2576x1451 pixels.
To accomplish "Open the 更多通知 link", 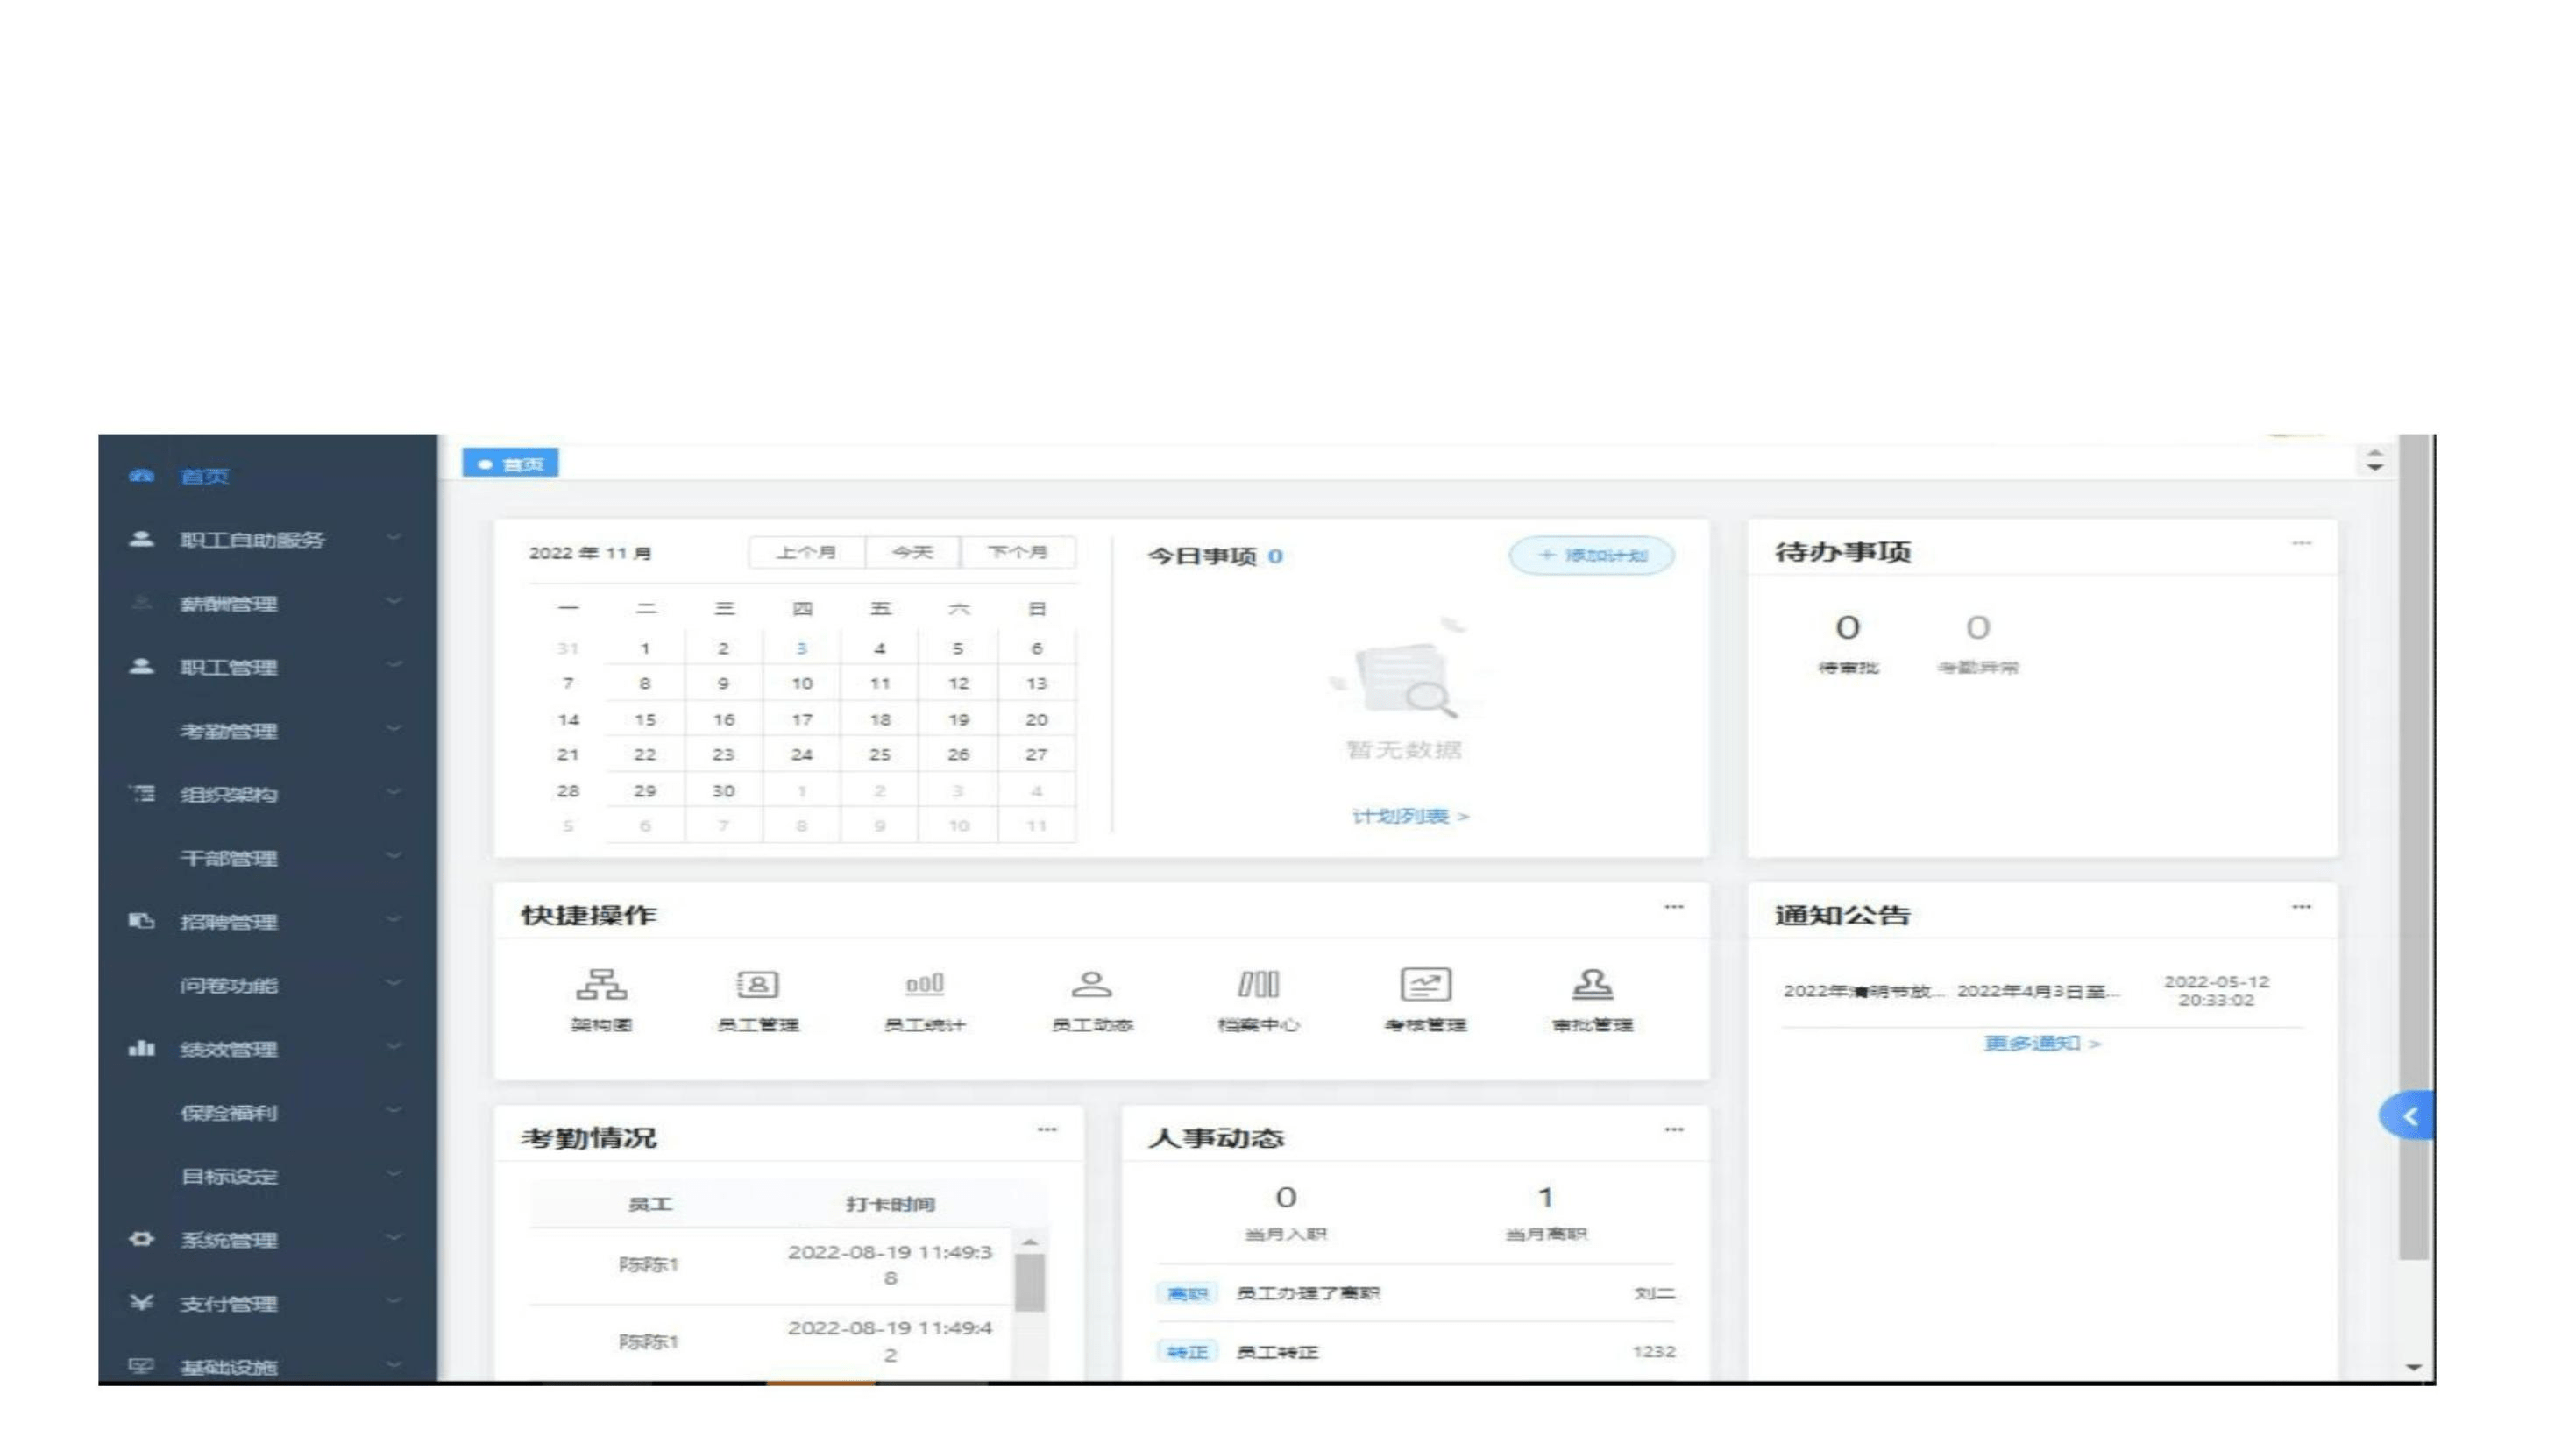I will tap(2042, 1043).
